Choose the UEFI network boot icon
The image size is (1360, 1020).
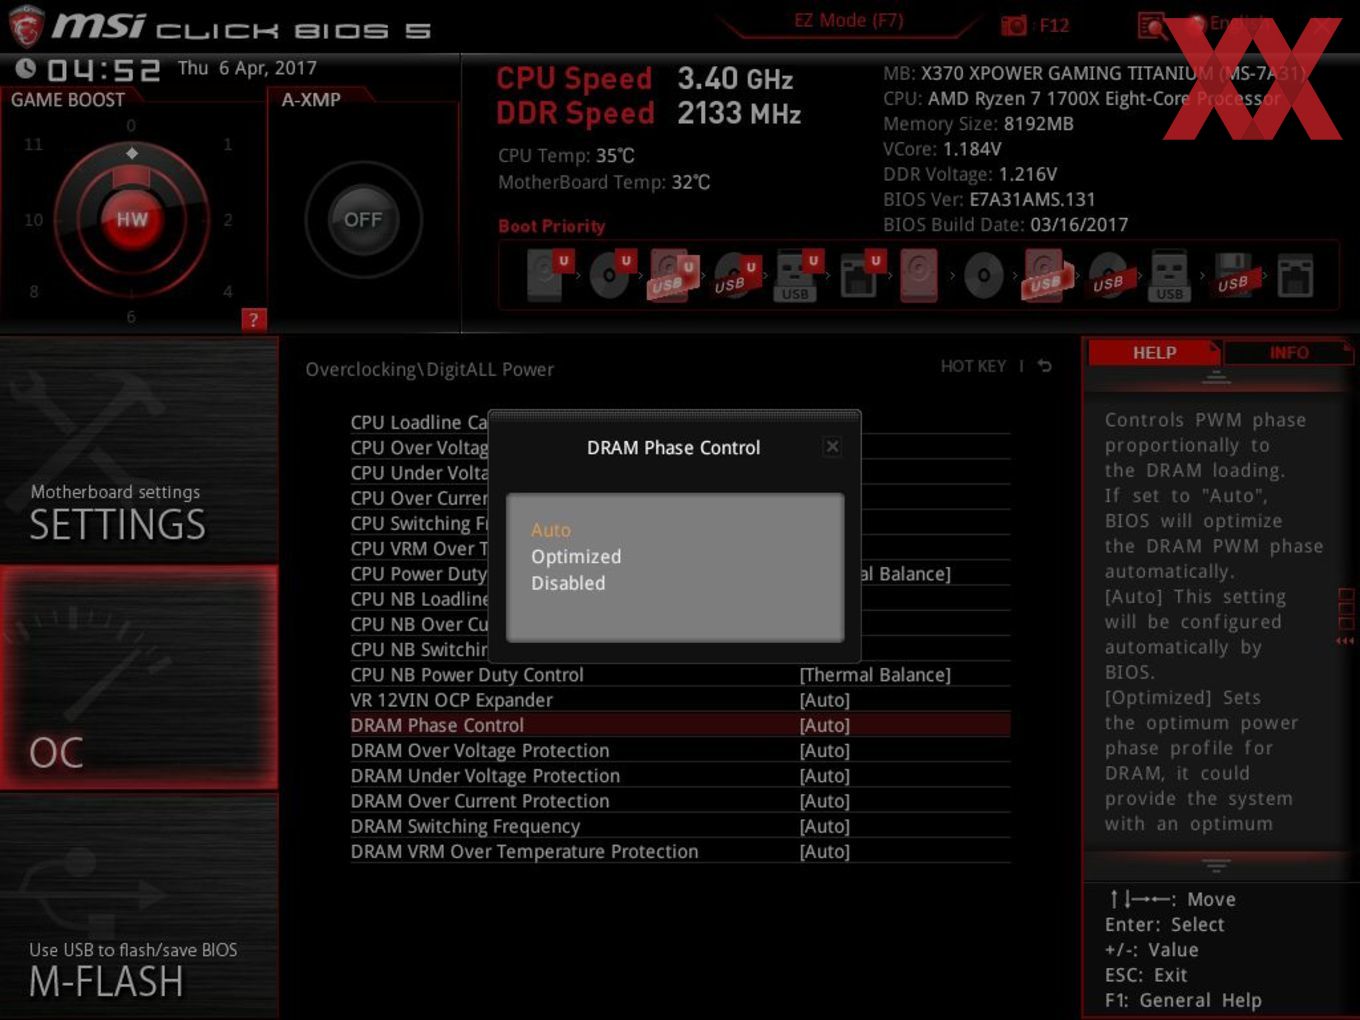(860, 275)
